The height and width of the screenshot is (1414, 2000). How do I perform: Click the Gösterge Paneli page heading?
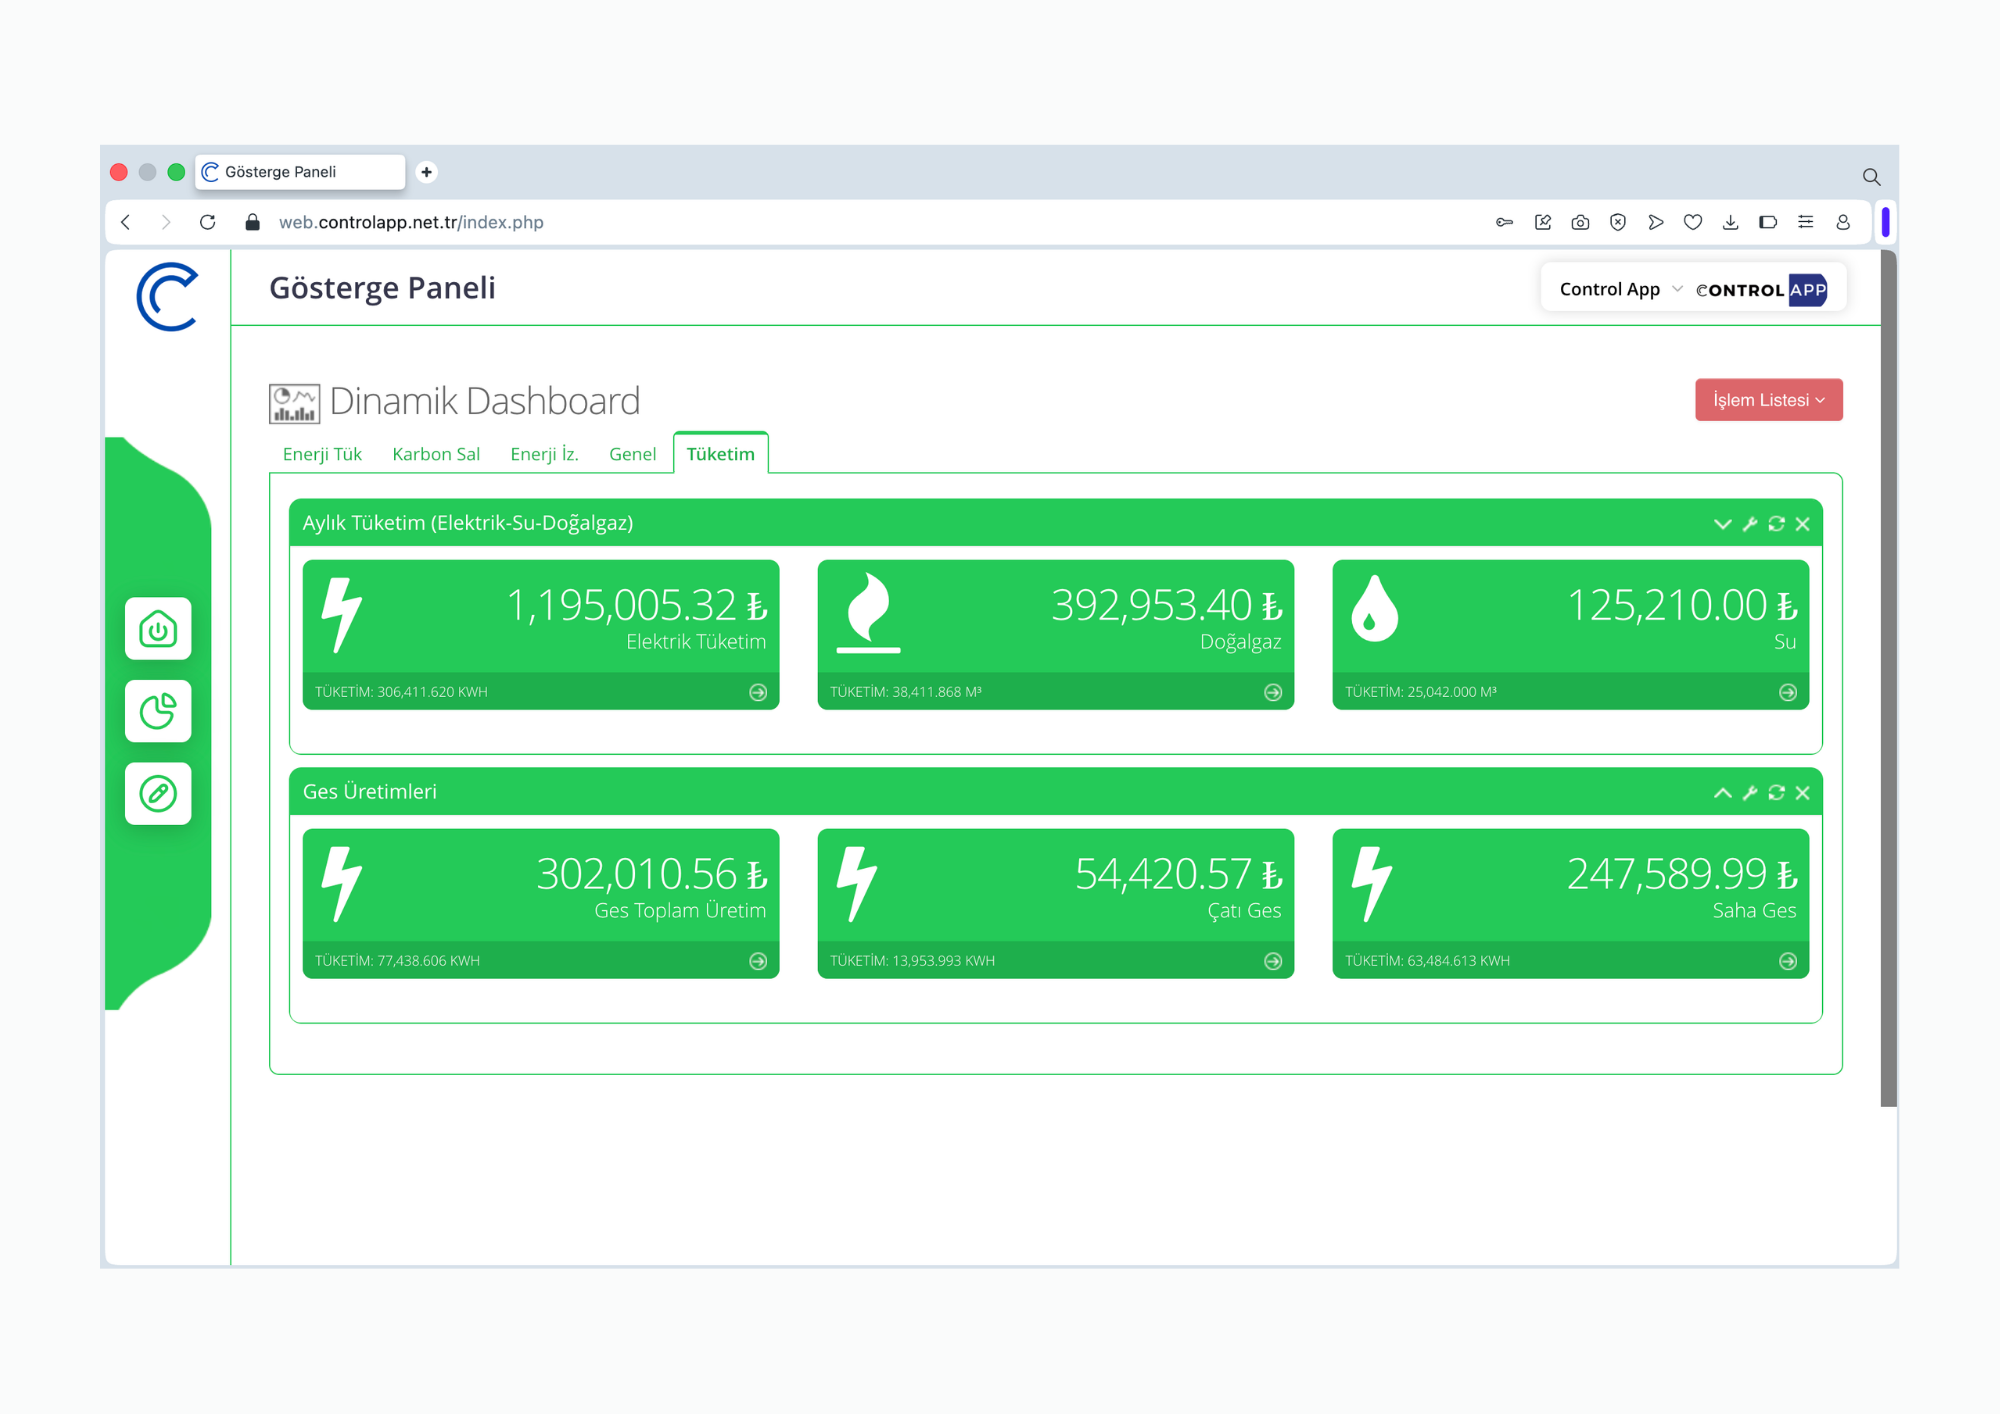point(382,288)
